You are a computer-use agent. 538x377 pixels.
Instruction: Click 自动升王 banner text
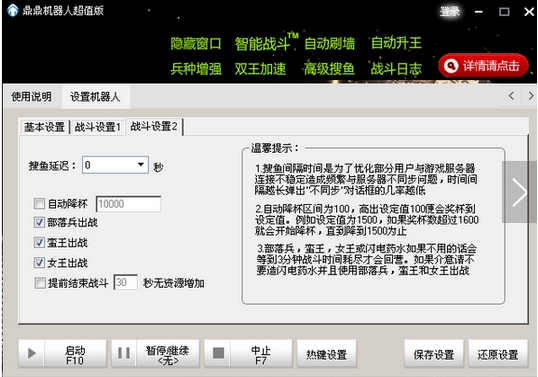396,43
